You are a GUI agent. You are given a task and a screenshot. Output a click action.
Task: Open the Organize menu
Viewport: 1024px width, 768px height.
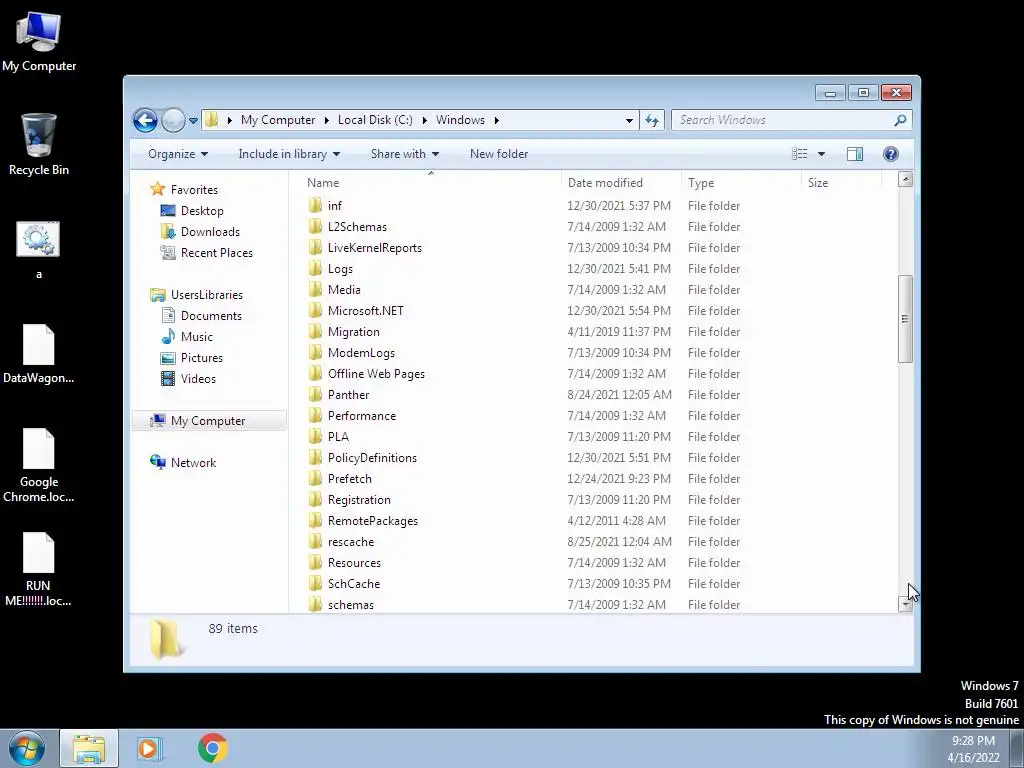tap(178, 154)
